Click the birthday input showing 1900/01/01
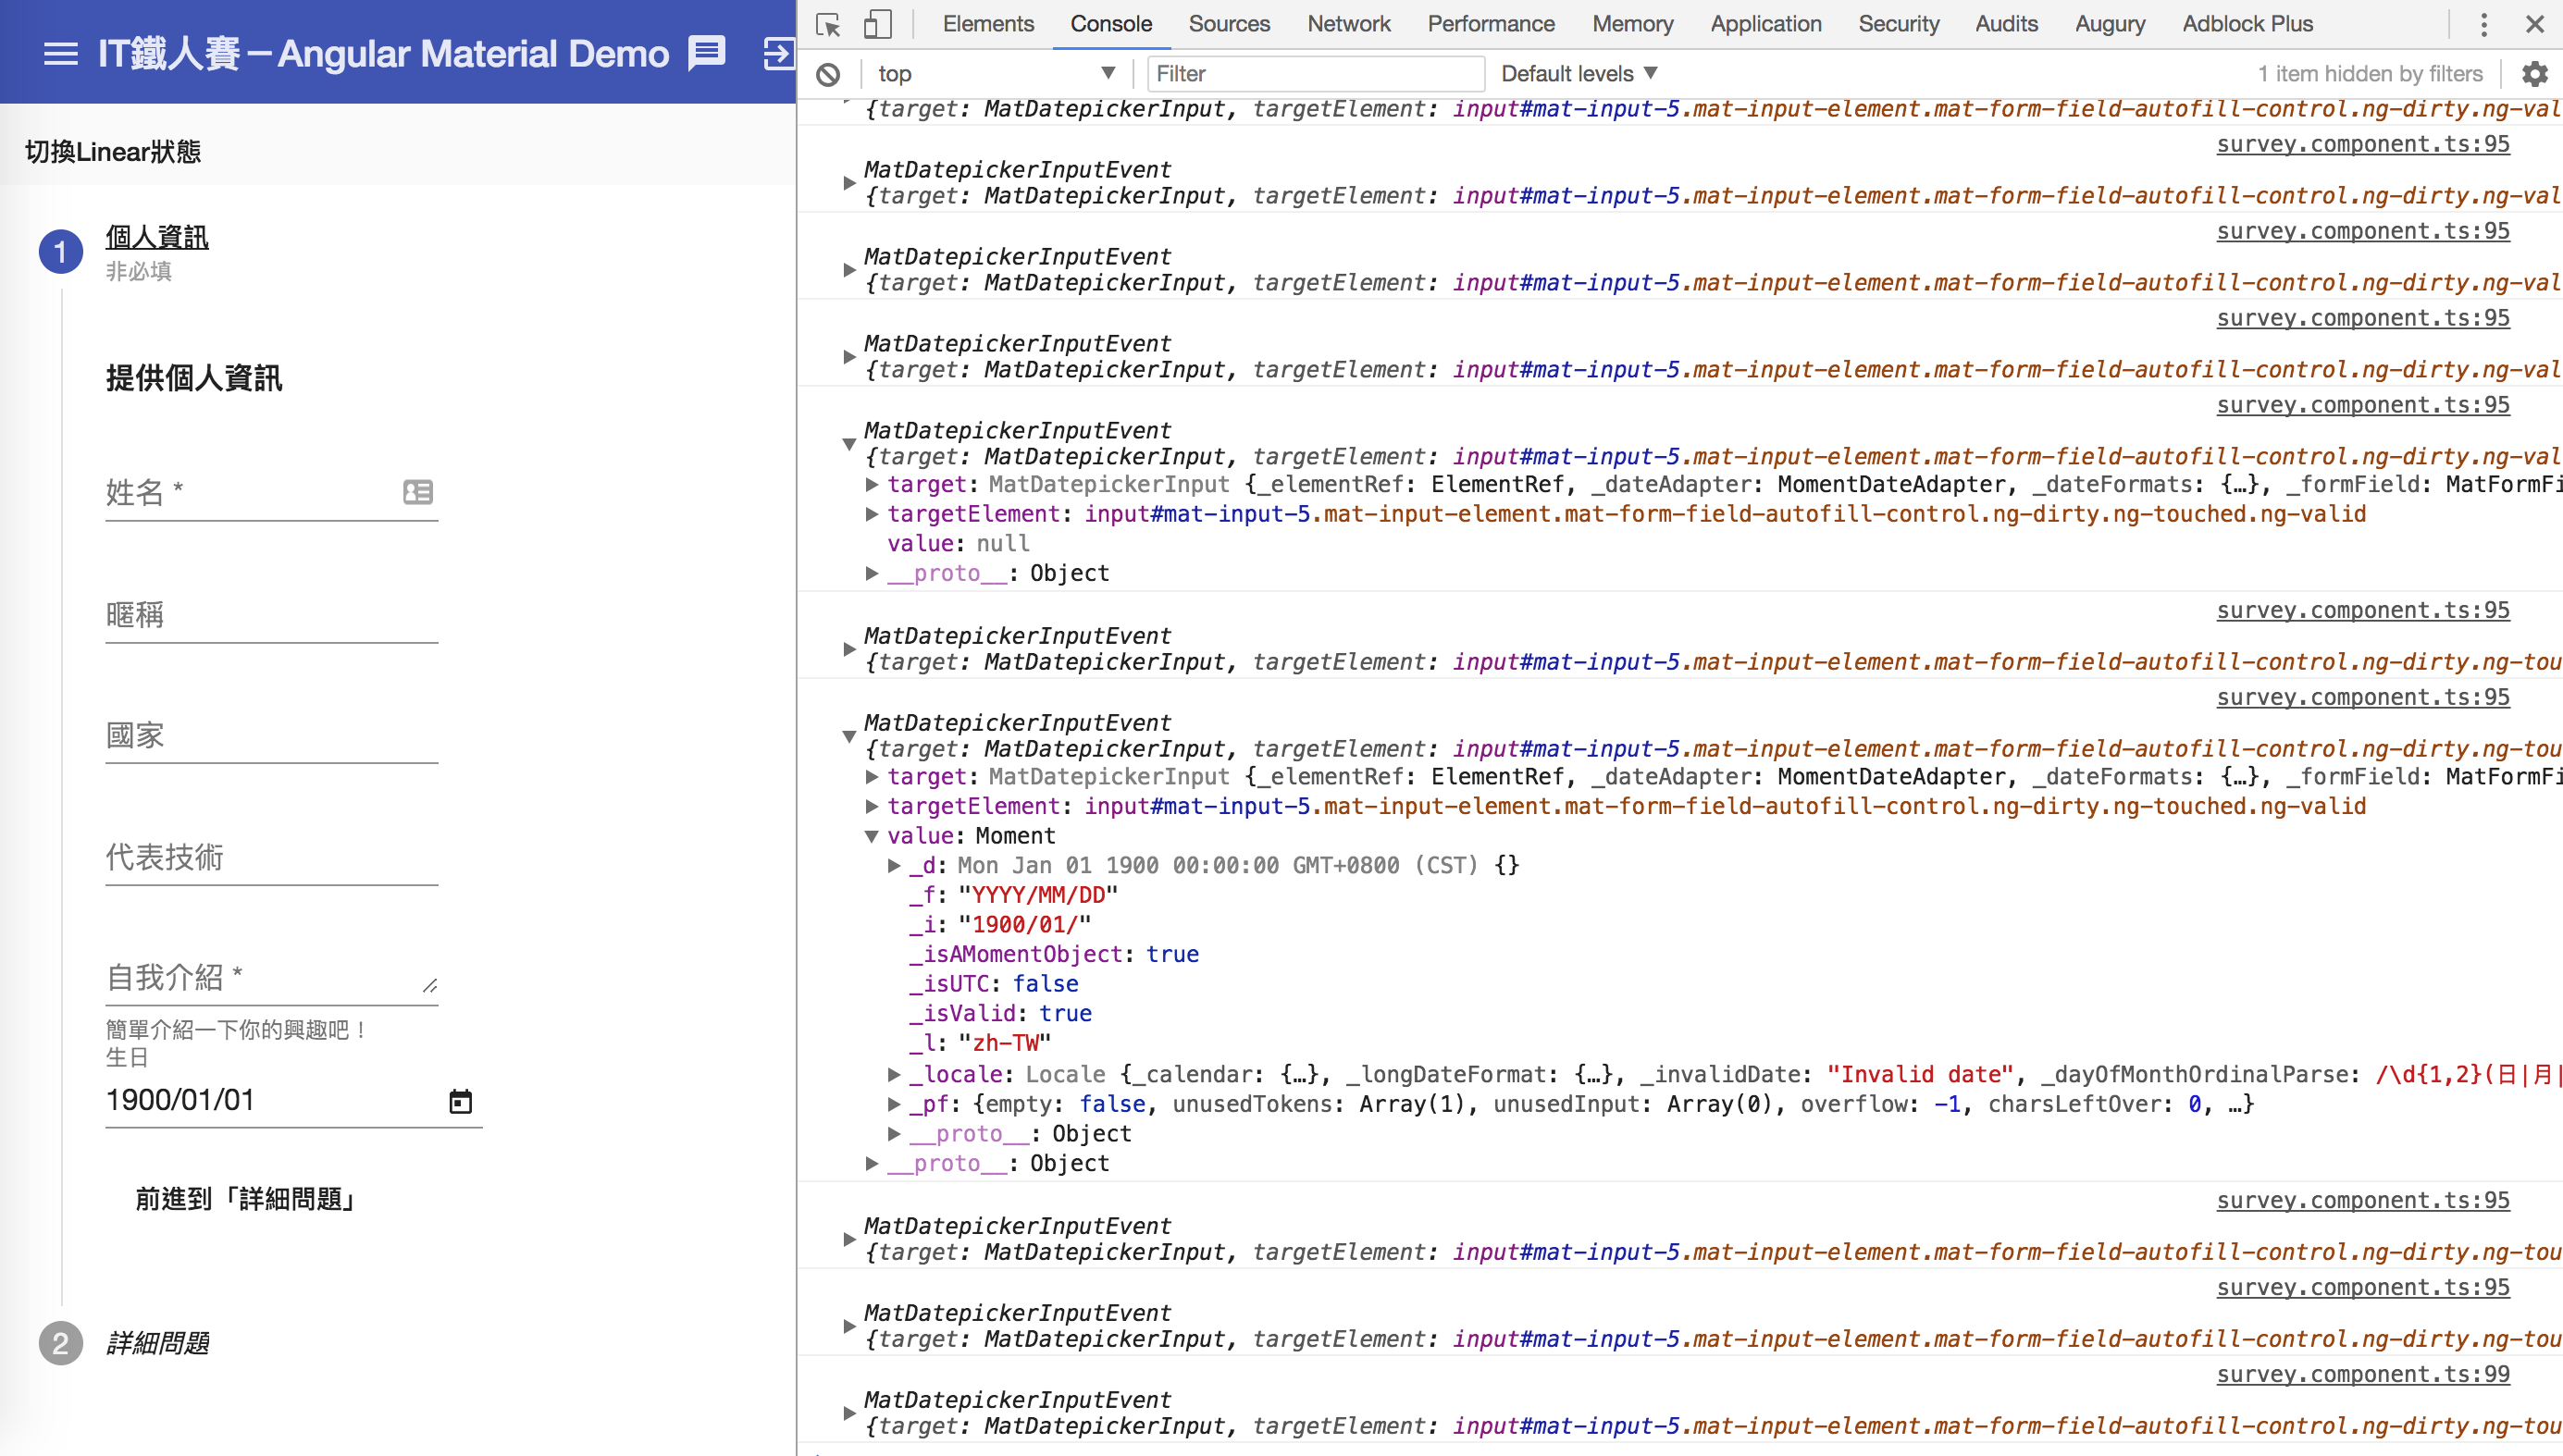This screenshot has height=1456, width=2563. pos(272,1100)
